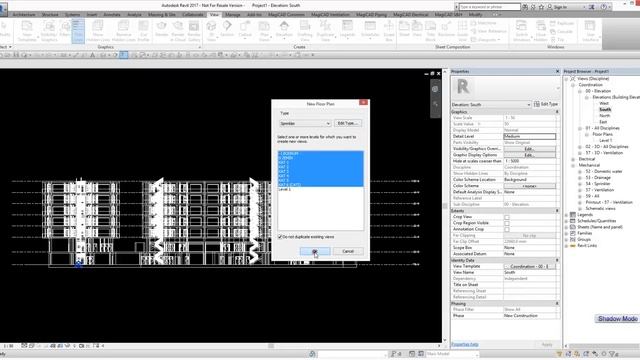Screen dimensions: 640x360
Task: Open the Manage ribbon tab
Action: [x=233, y=15]
